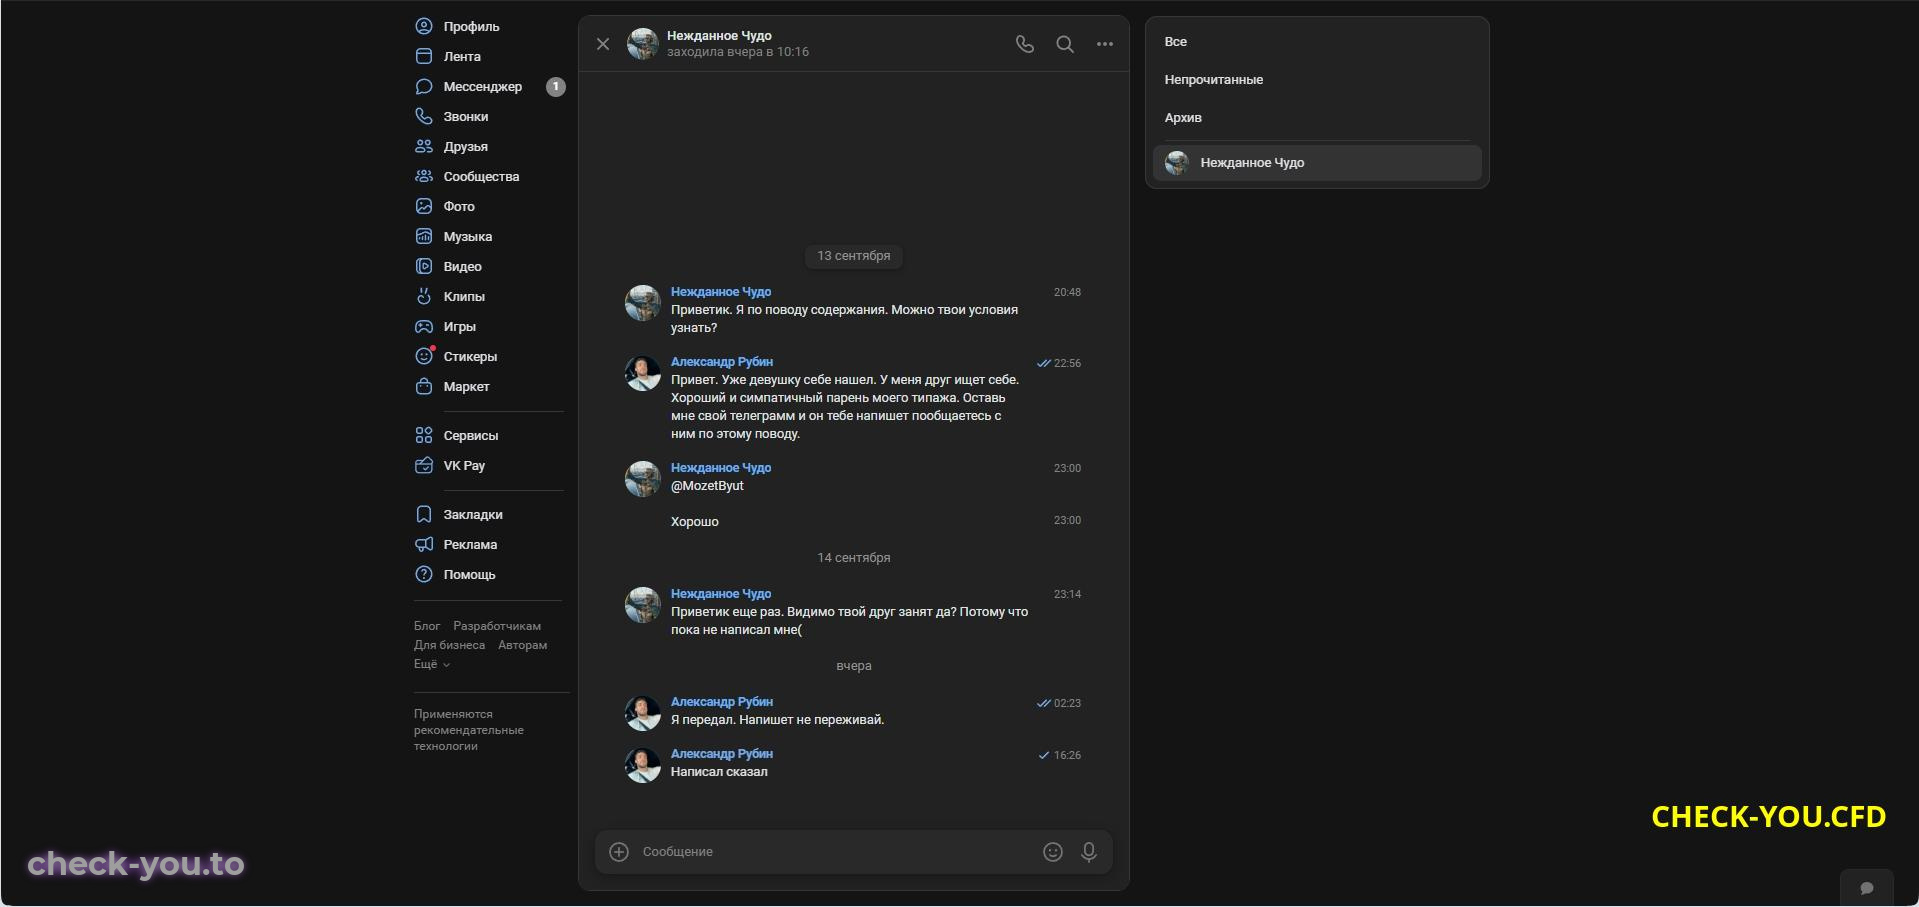Go to Друзья menu label

(x=466, y=147)
